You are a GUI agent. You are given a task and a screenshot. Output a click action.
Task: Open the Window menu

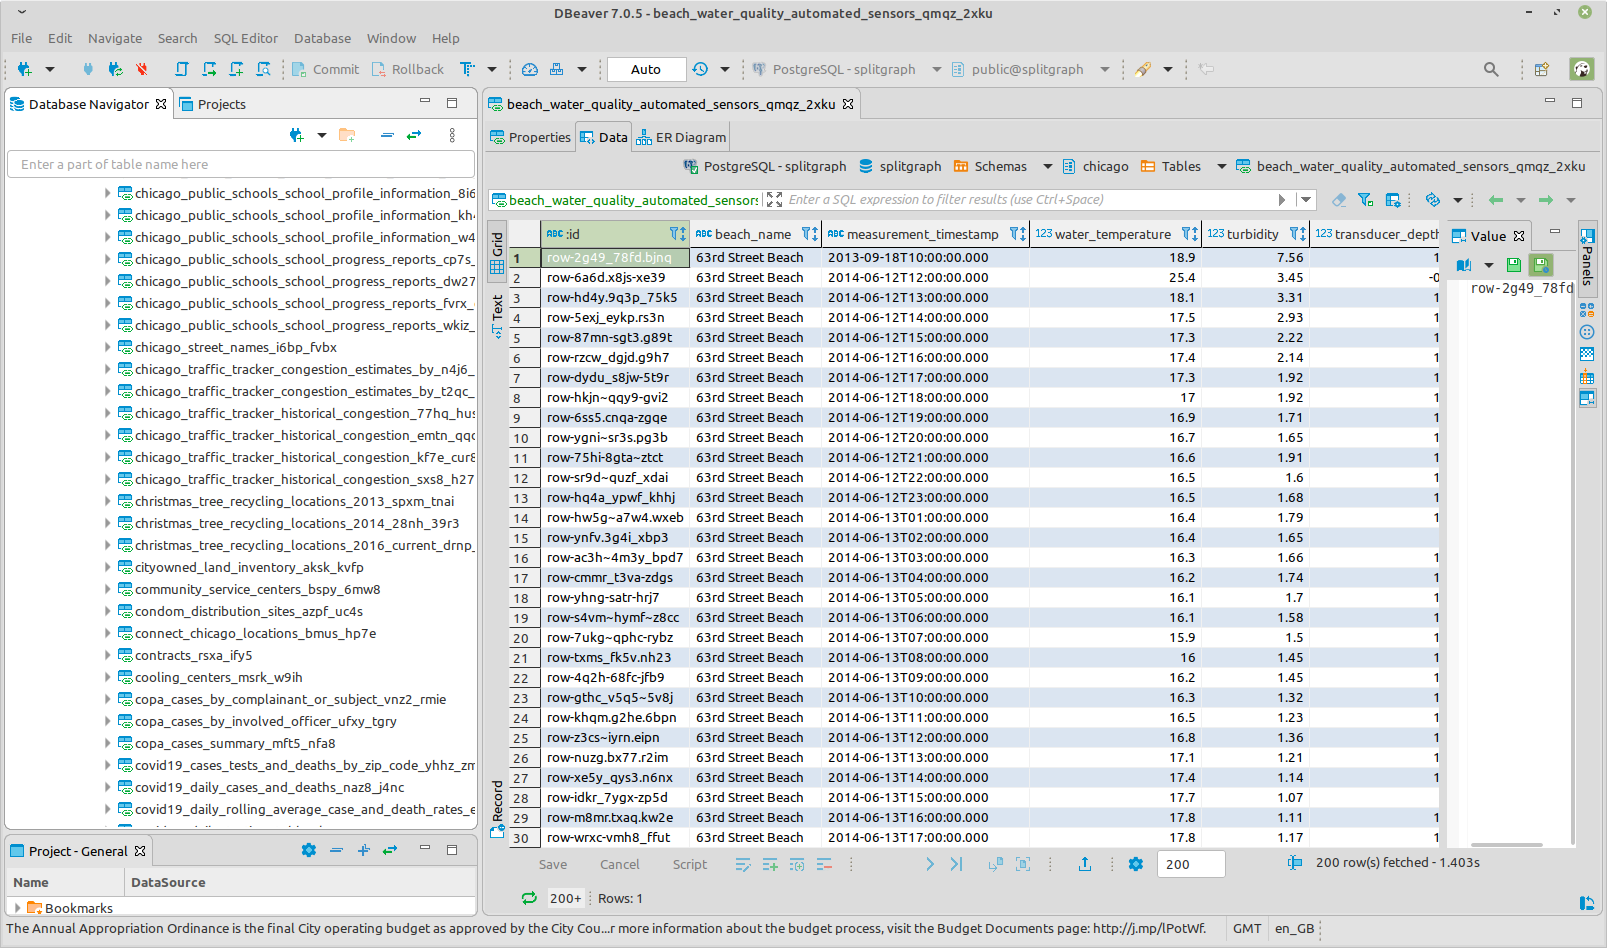point(391,38)
